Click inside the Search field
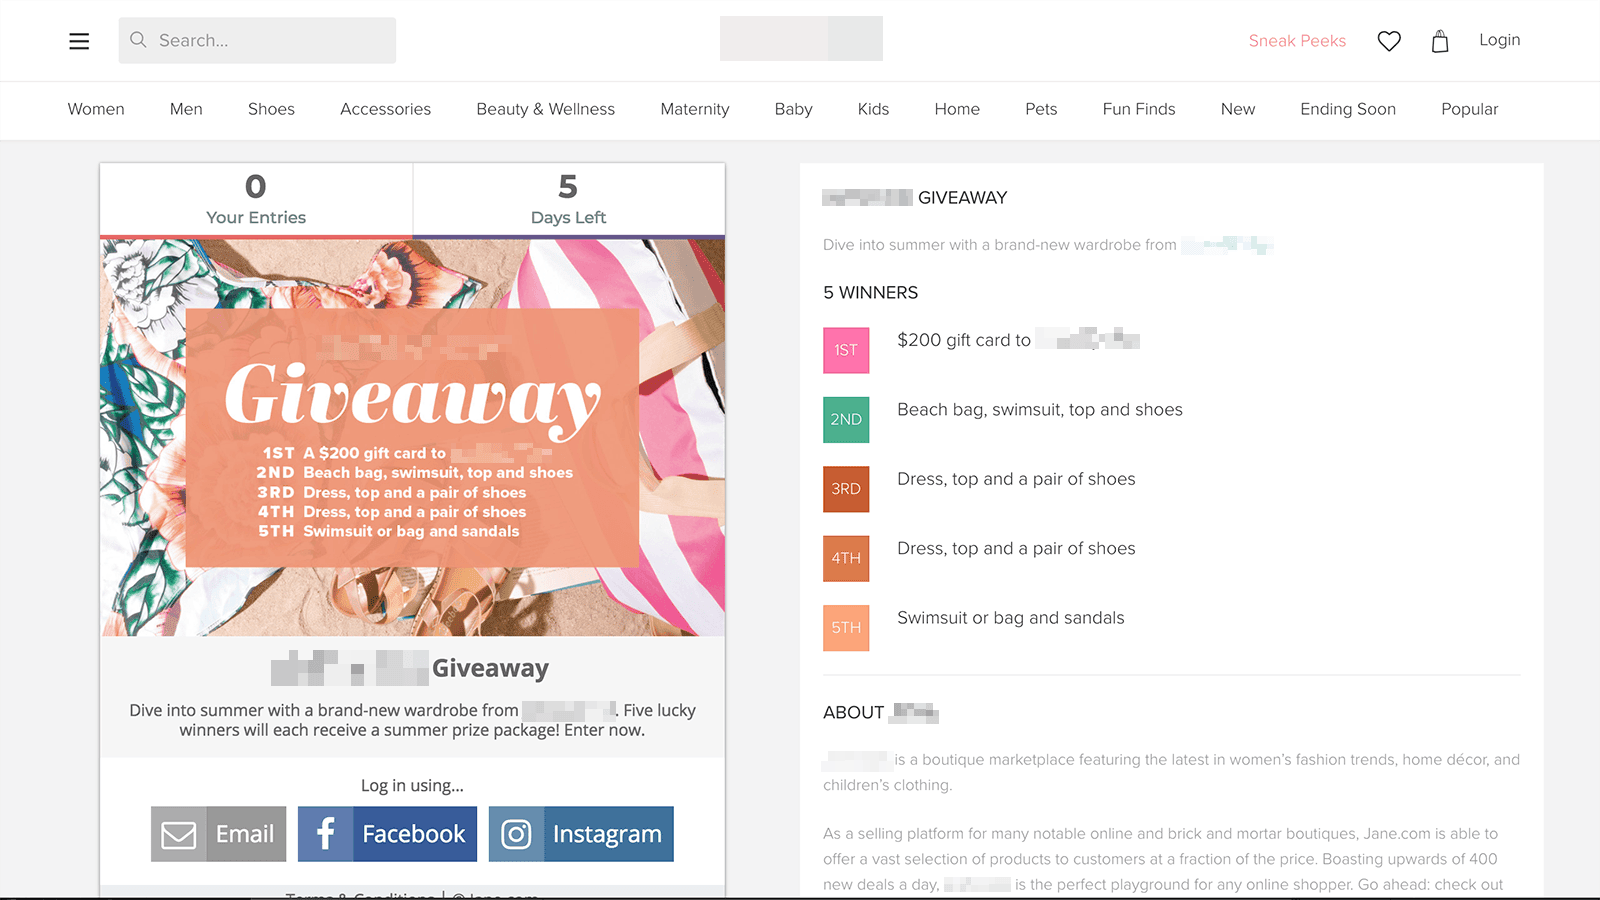Screen dimensions: 1600x900 [257, 40]
